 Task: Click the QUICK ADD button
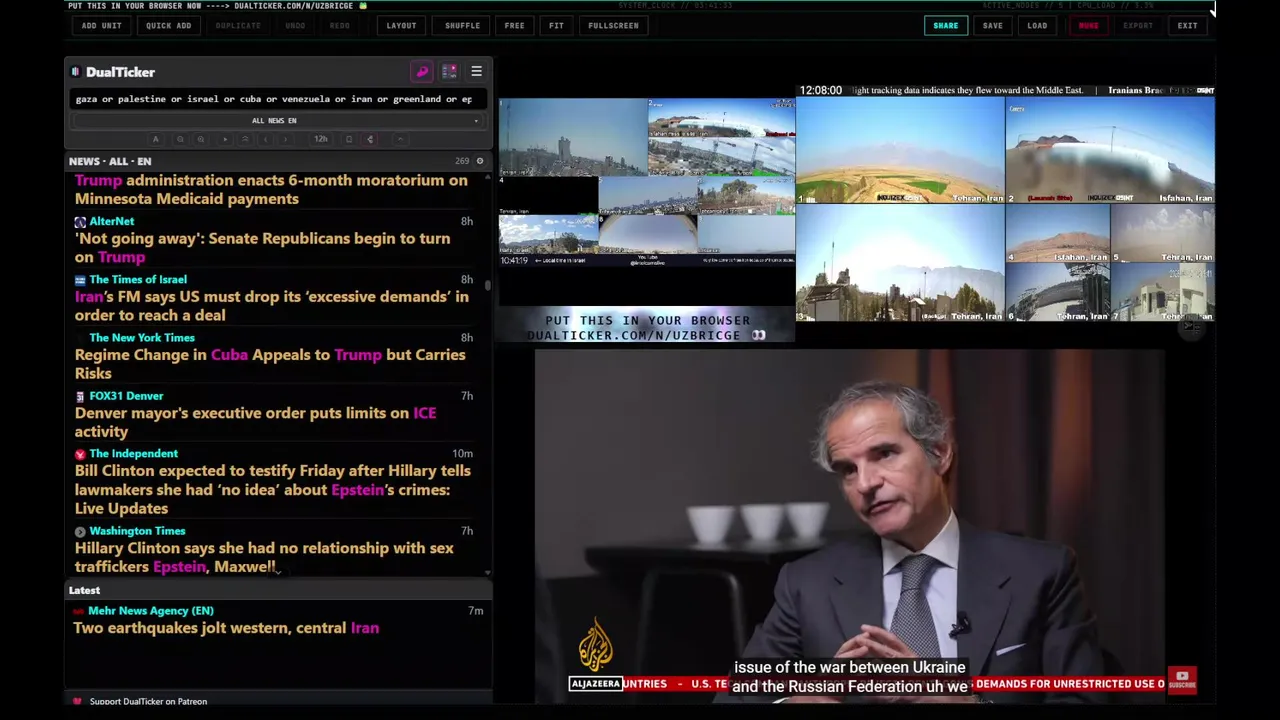[x=168, y=25]
